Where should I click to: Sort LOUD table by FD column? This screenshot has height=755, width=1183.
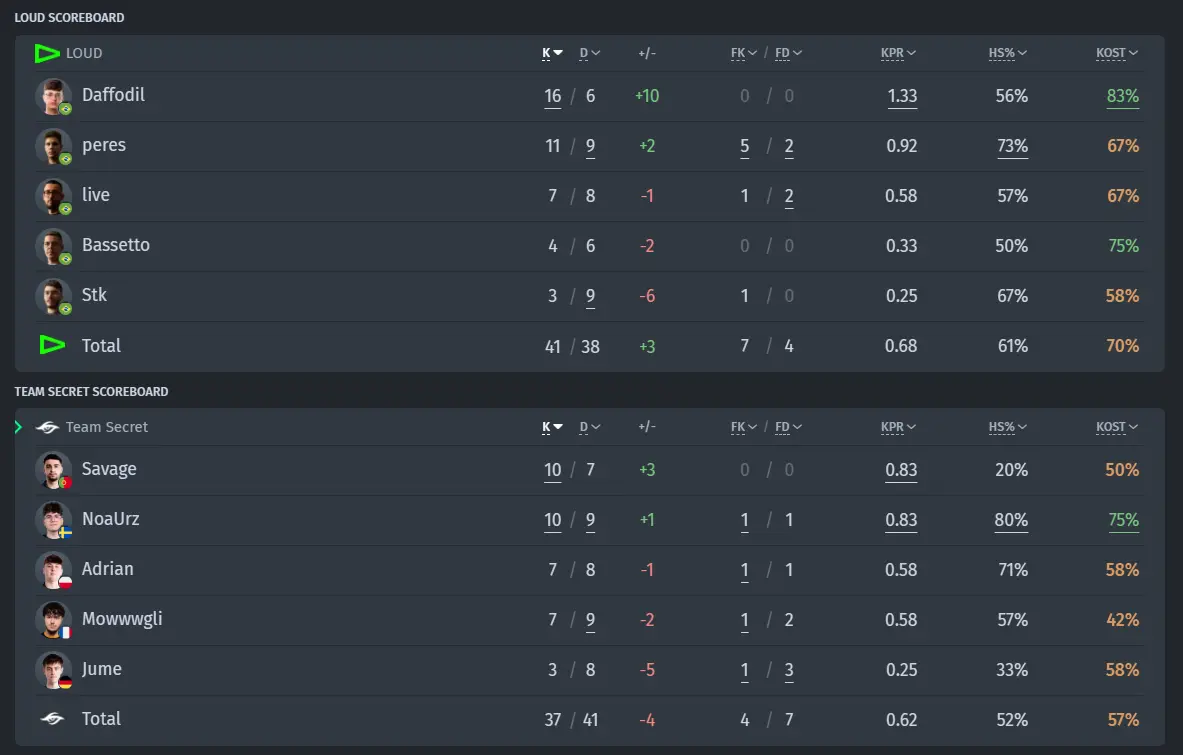point(788,54)
